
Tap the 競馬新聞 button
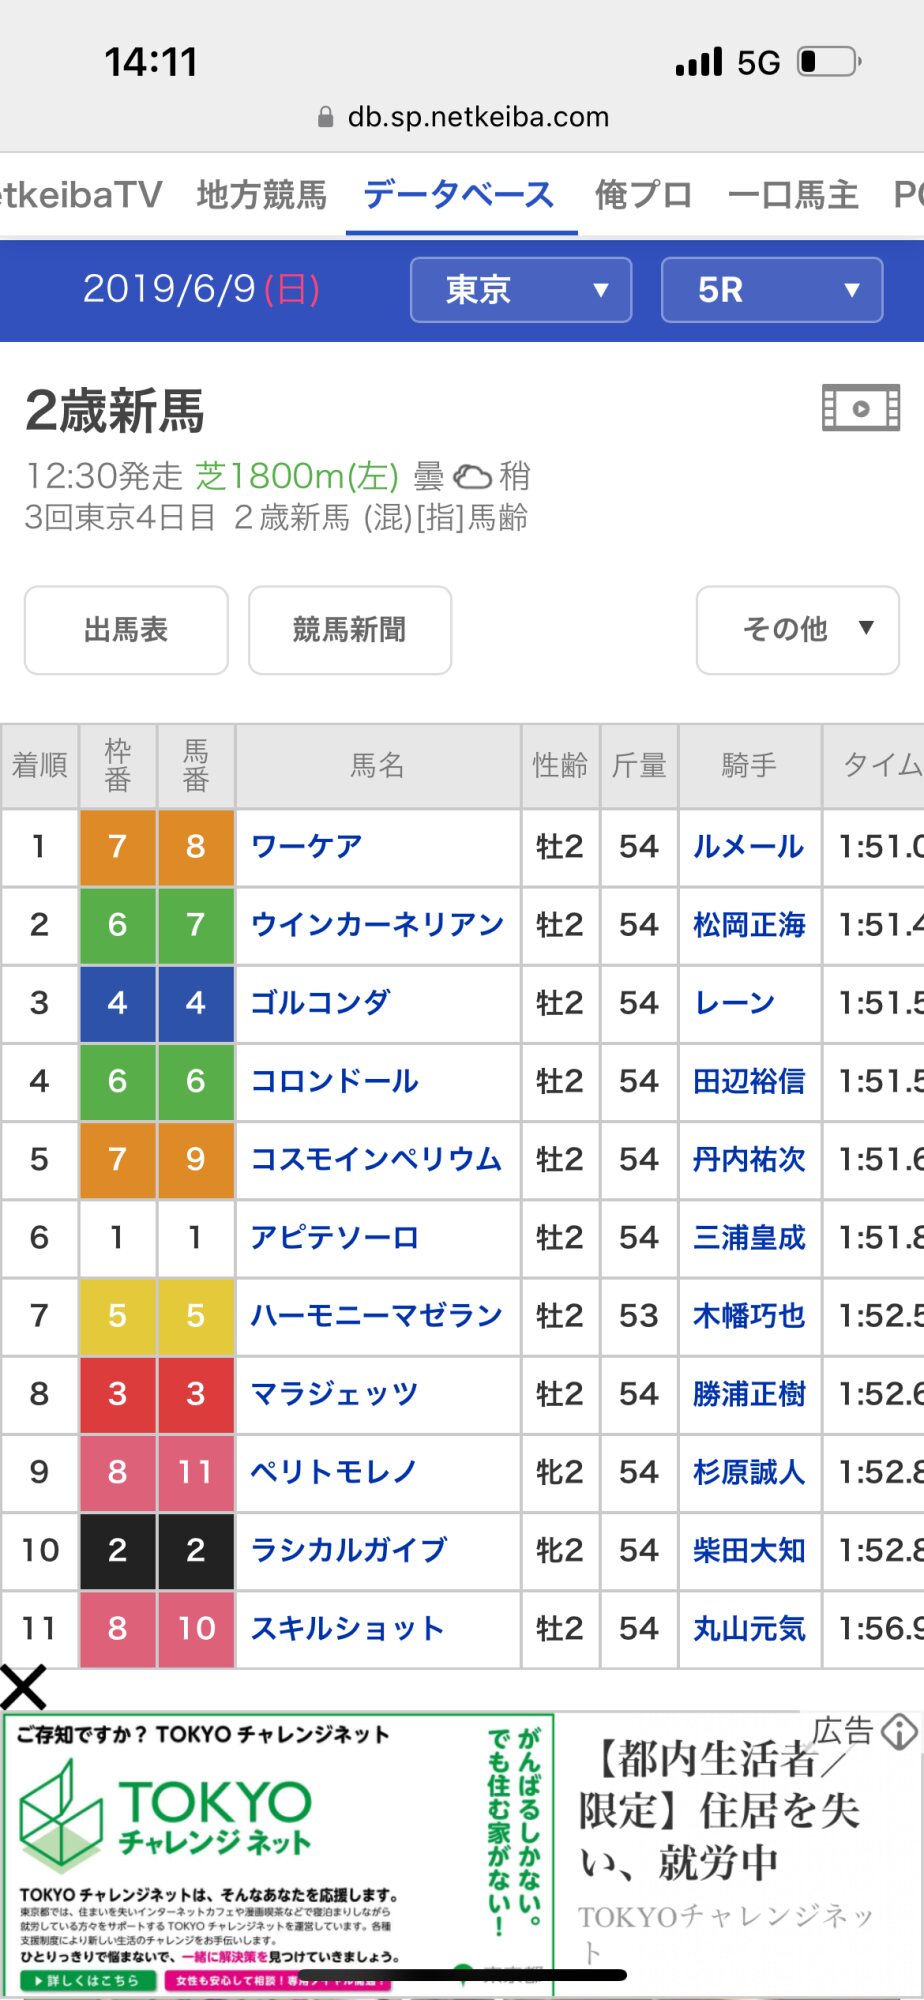tap(349, 630)
